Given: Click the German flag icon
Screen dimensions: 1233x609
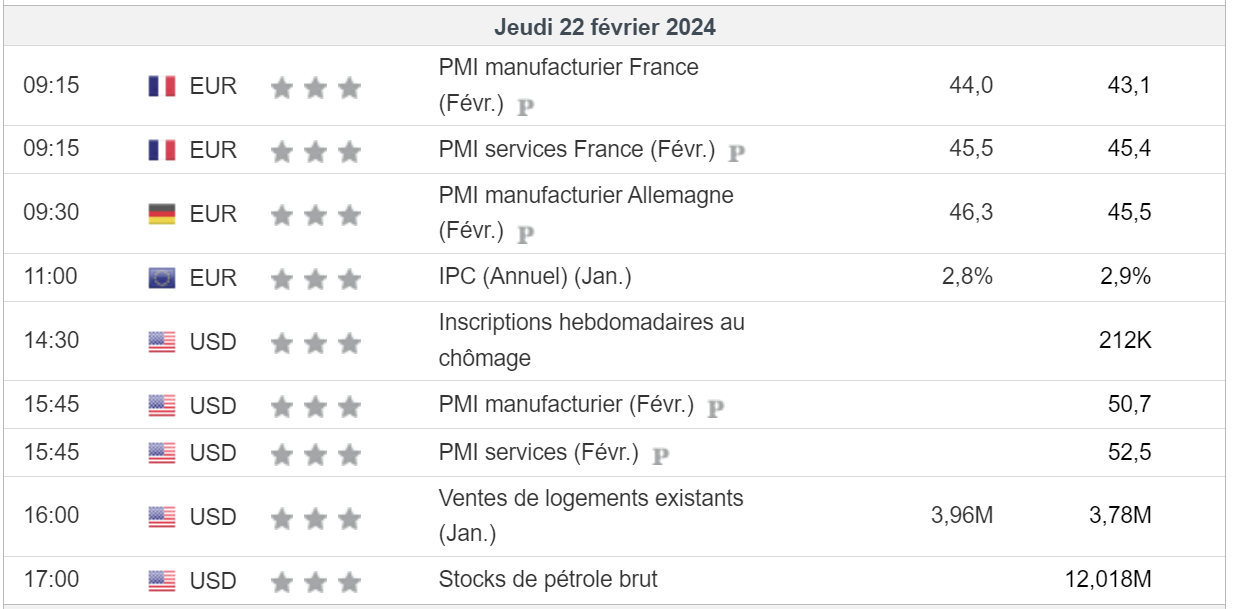Looking at the screenshot, I should (x=161, y=214).
